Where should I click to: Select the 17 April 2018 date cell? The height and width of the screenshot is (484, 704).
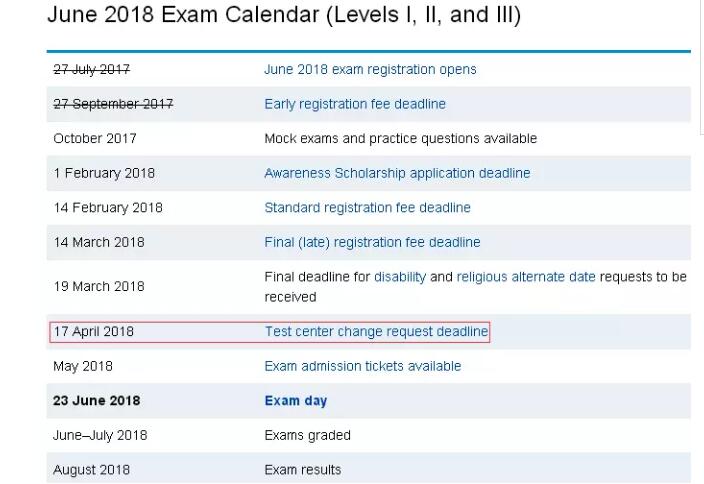[x=94, y=331]
